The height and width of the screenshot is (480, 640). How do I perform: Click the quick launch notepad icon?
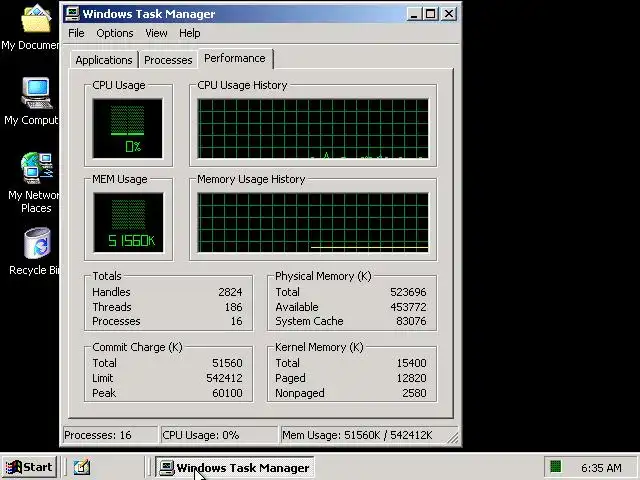click(82, 467)
